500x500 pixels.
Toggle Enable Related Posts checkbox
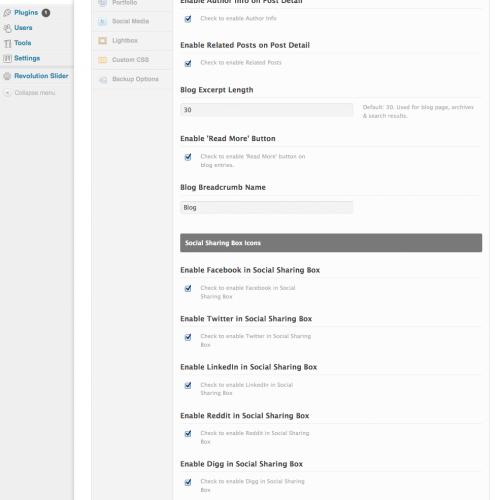pos(188,63)
